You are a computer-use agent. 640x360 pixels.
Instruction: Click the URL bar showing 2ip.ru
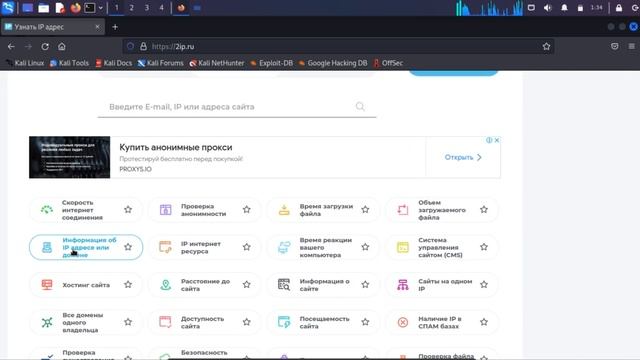(x=339, y=47)
